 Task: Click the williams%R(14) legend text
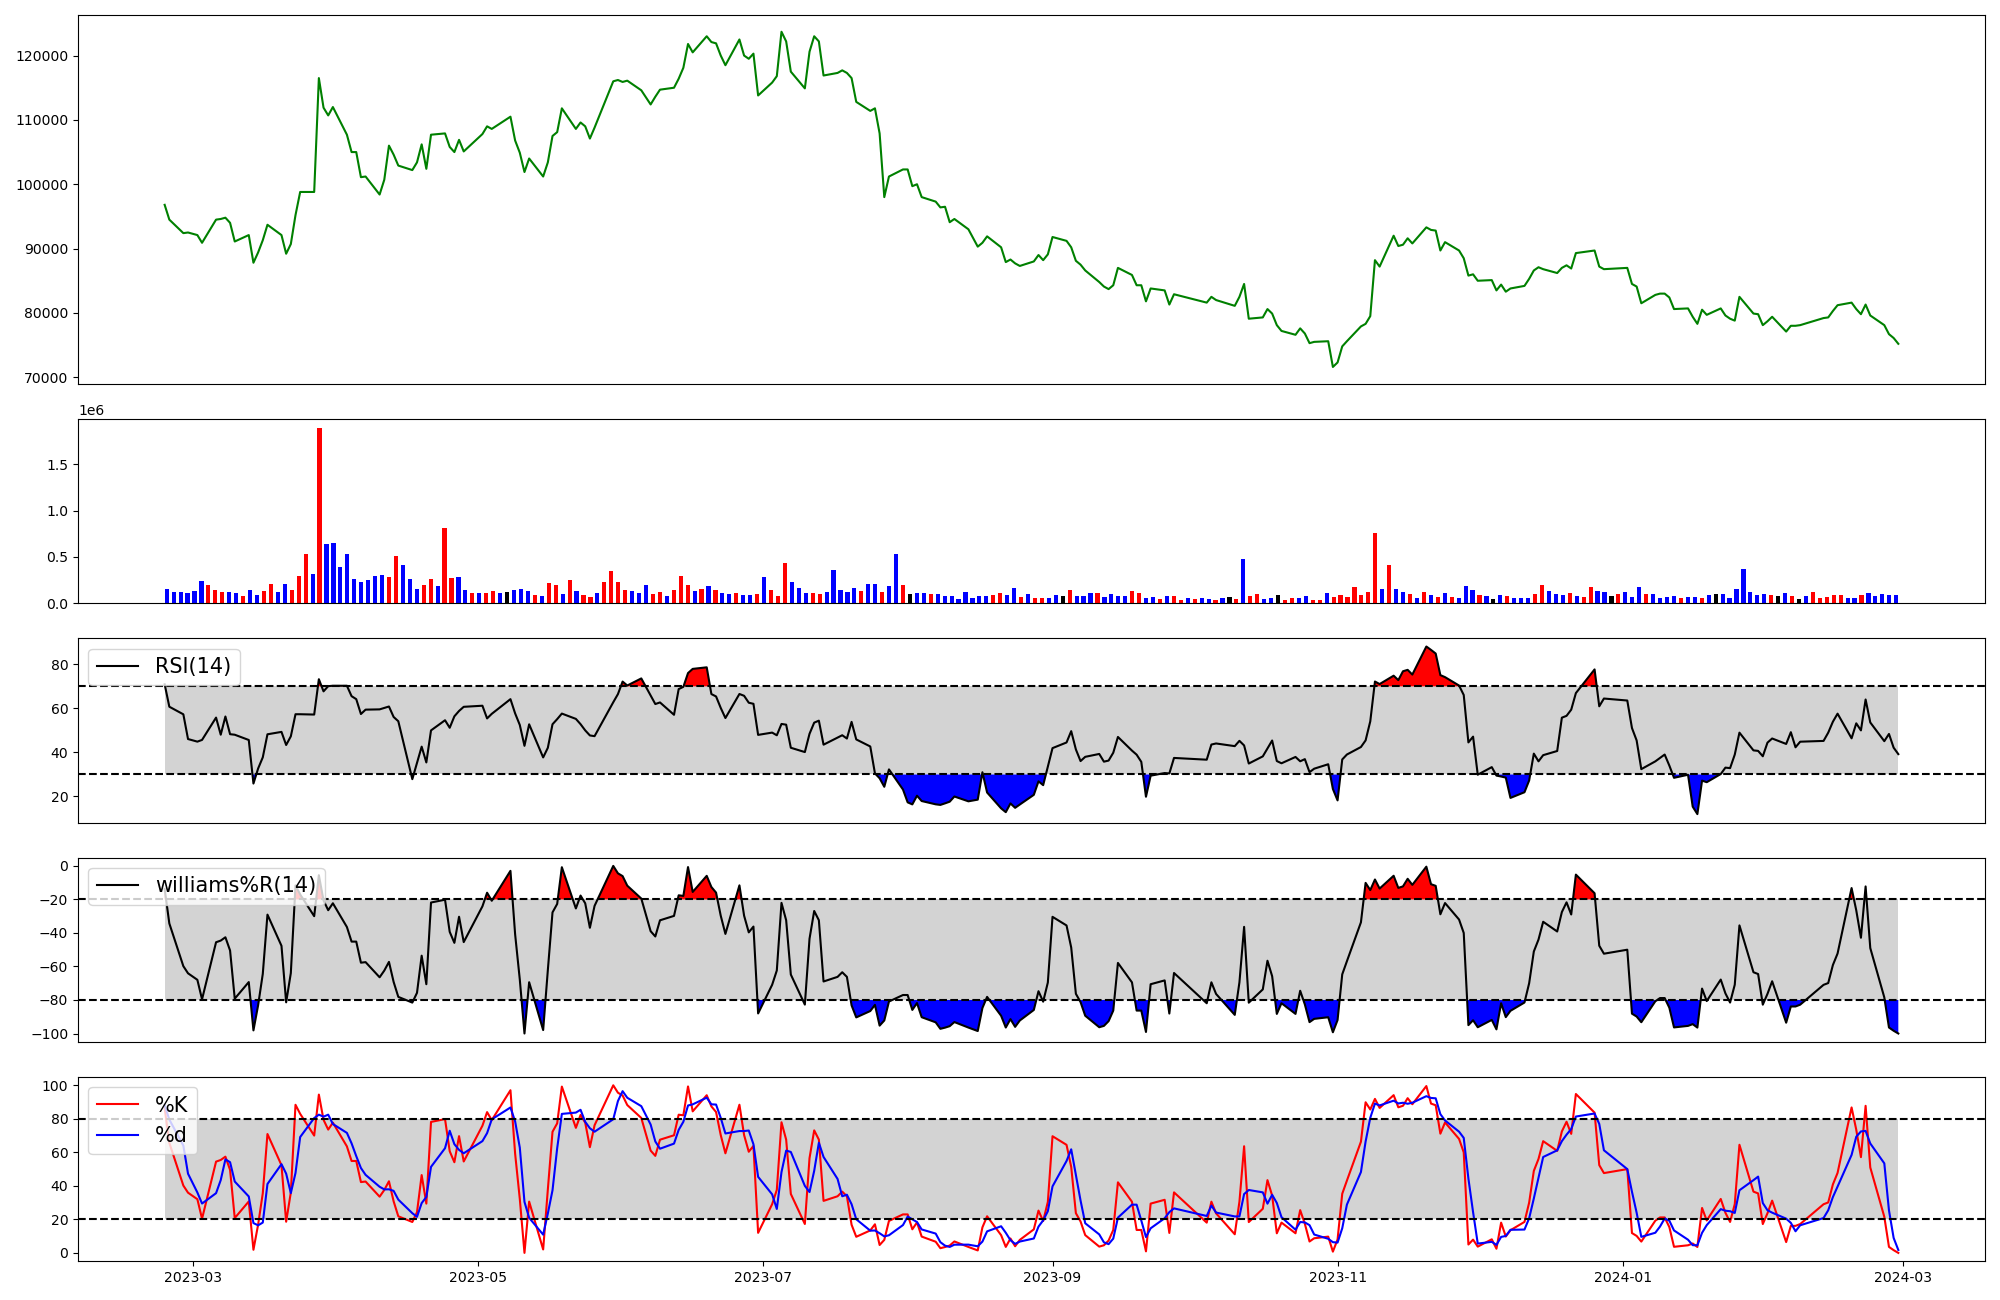point(235,885)
